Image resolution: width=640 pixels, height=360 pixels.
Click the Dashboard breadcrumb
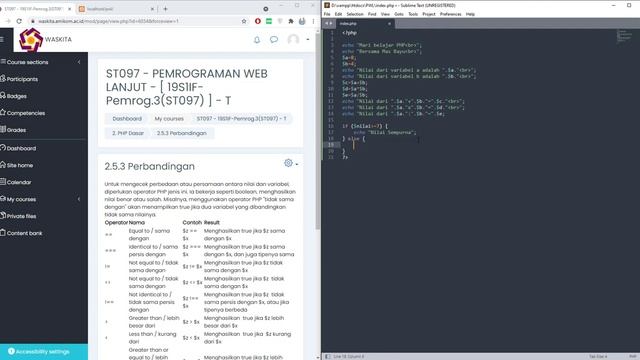tap(127, 118)
